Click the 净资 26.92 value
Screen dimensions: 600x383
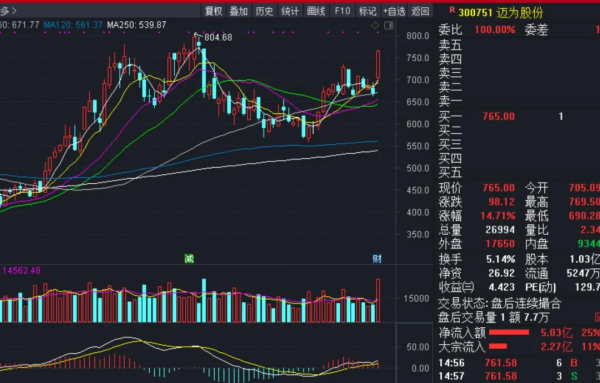pos(501,273)
